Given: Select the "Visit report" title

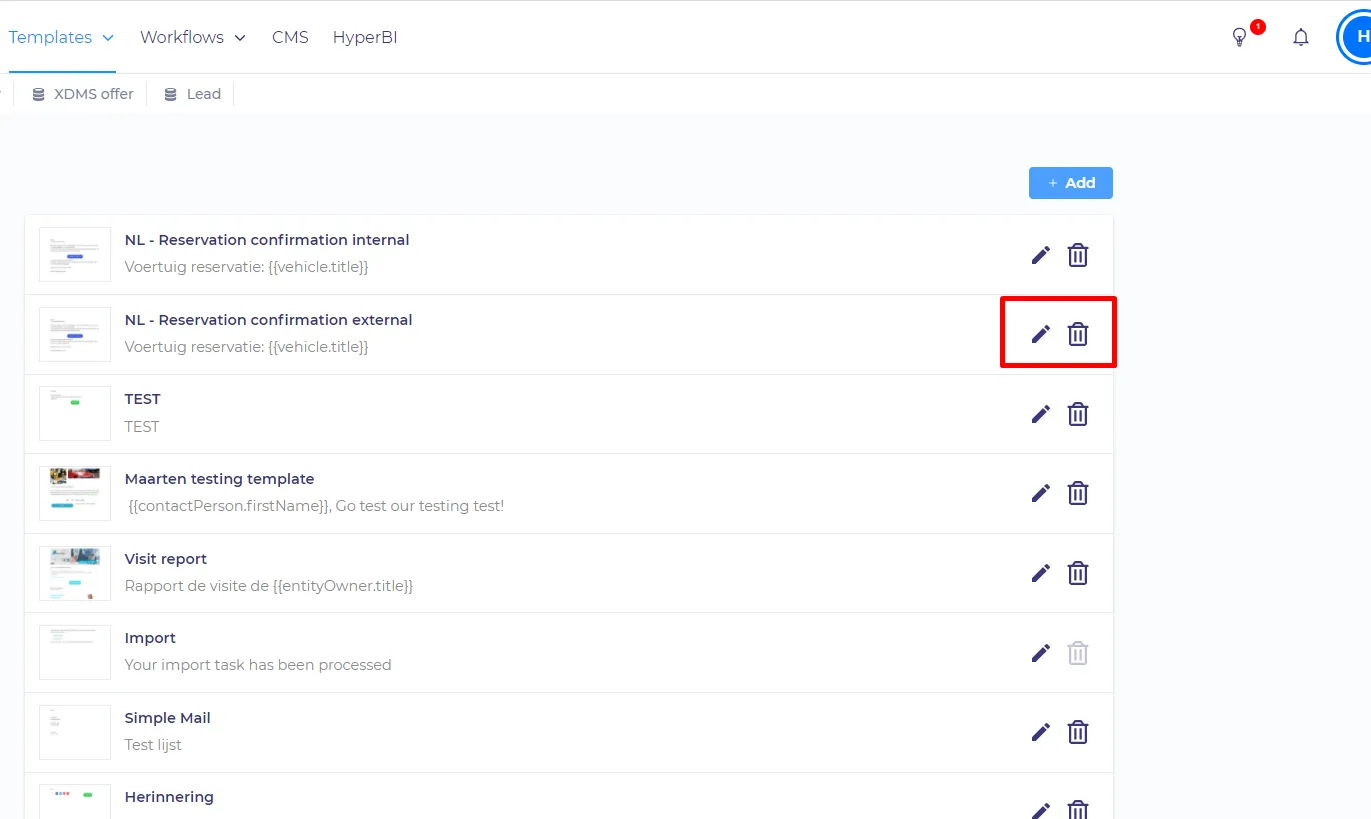Looking at the screenshot, I should coord(166,559).
